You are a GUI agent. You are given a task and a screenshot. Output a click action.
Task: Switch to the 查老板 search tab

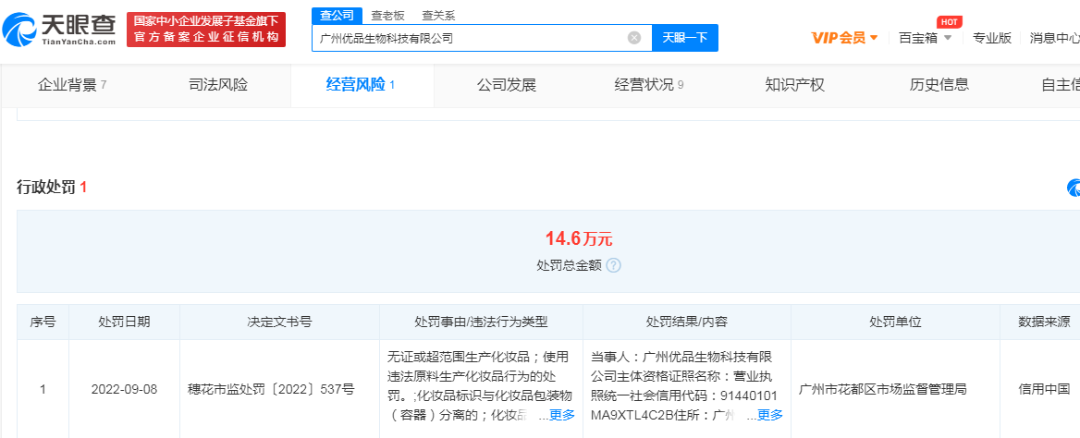387,15
